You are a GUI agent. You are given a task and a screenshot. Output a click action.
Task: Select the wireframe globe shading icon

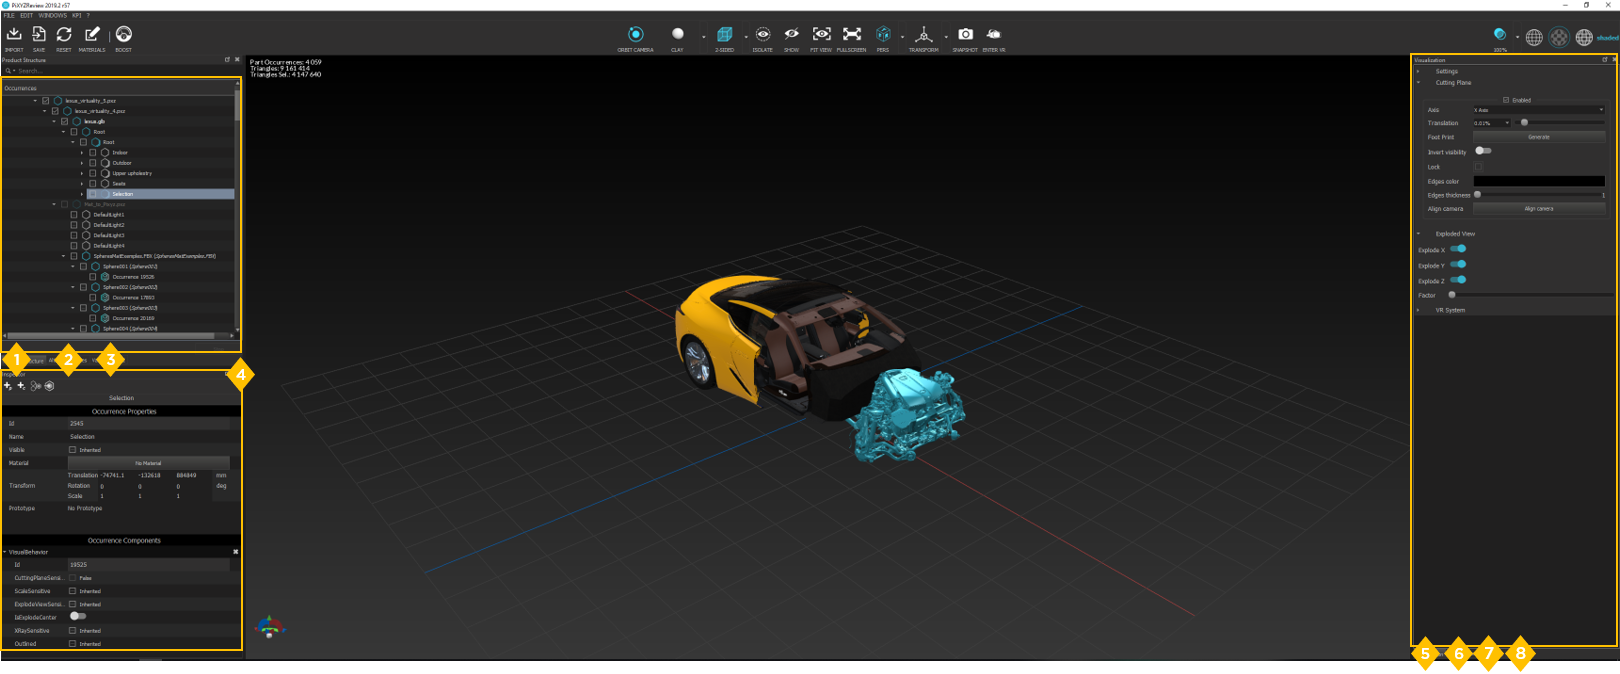[1534, 37]
